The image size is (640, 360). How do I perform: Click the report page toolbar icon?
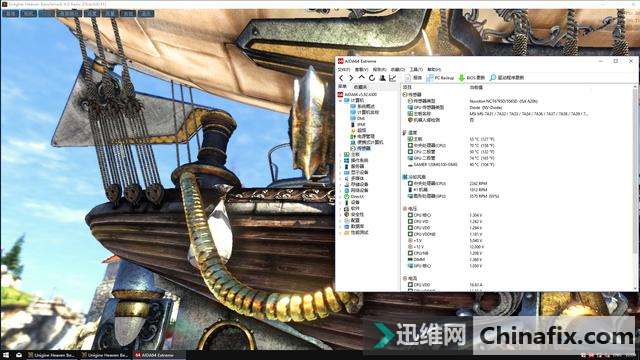click(413, 78)
